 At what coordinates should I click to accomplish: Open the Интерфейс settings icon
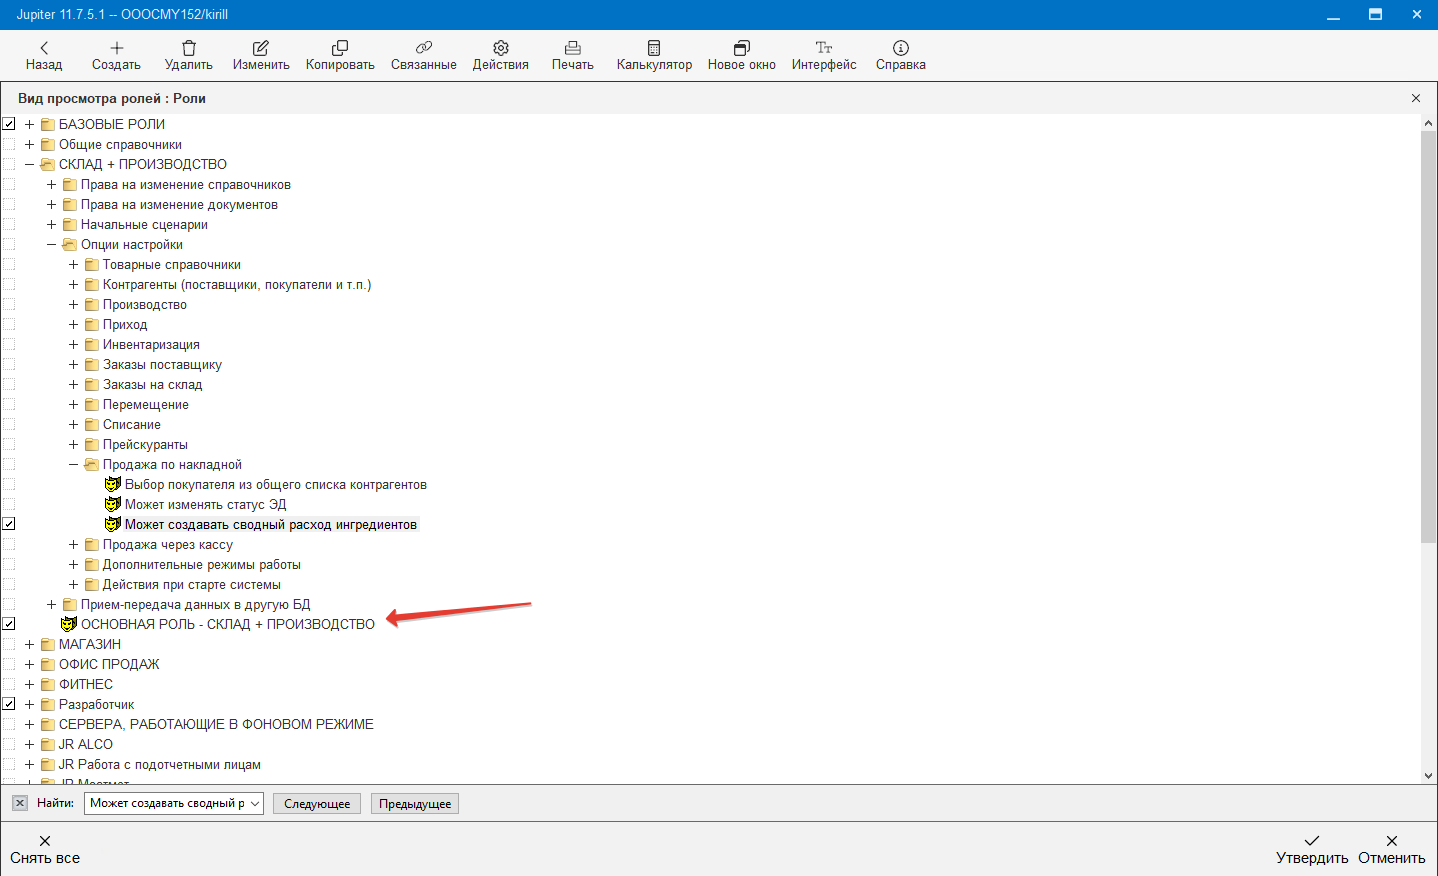click(x=824, y=48)
